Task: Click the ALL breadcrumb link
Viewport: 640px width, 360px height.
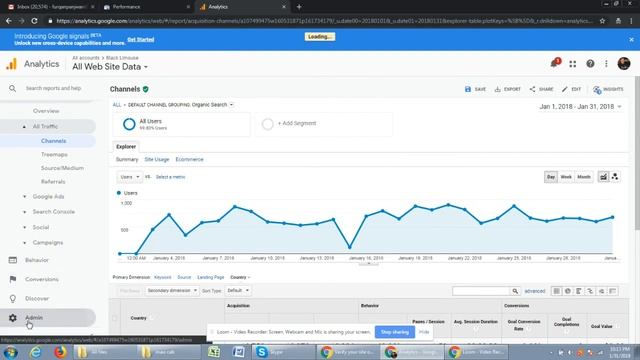Action: click(117, 105)
